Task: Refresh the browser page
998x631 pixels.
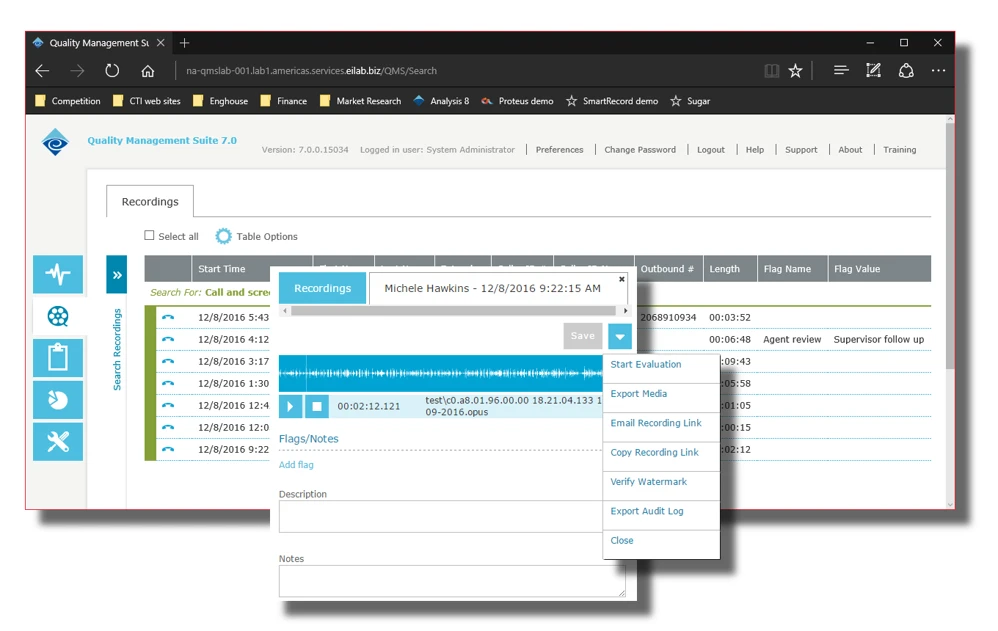Action: [x=112, y=71]
